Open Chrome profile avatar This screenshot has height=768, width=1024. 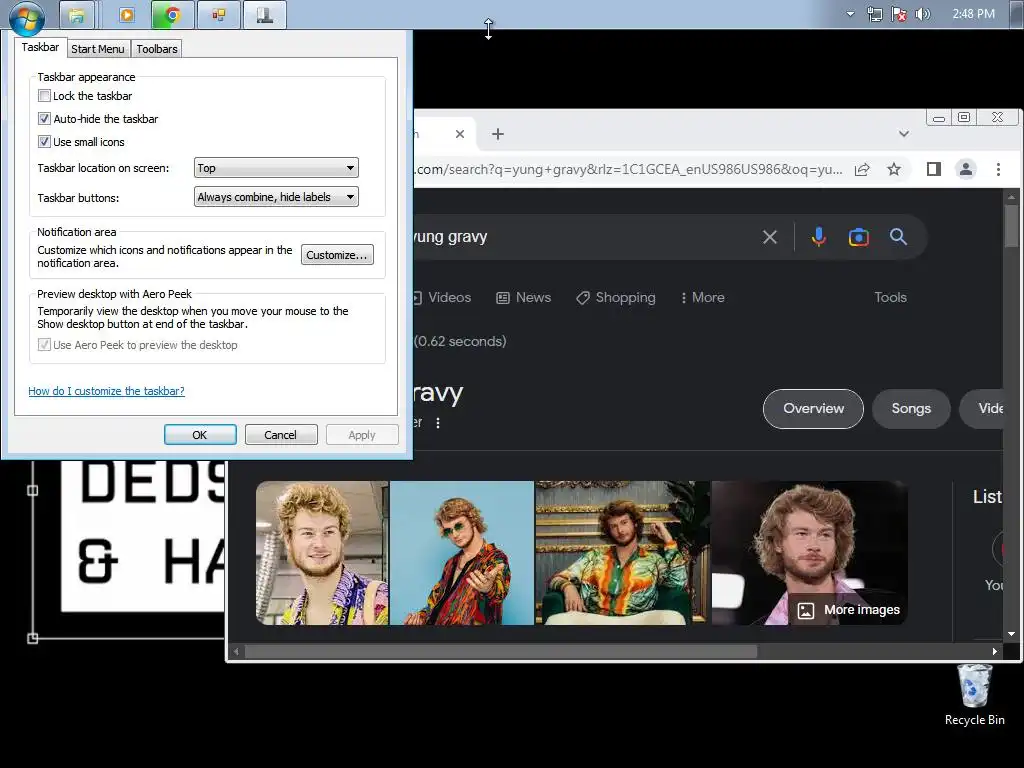966,170
